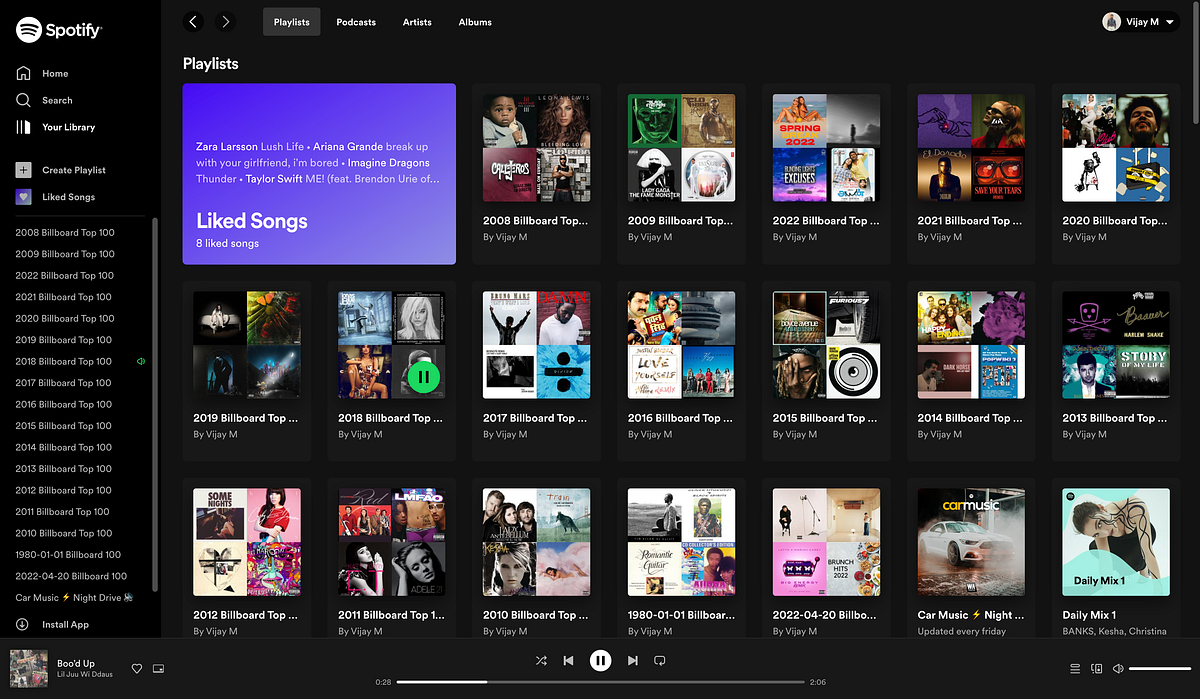
Task: Select the Home icon
Action: (22, 73)
